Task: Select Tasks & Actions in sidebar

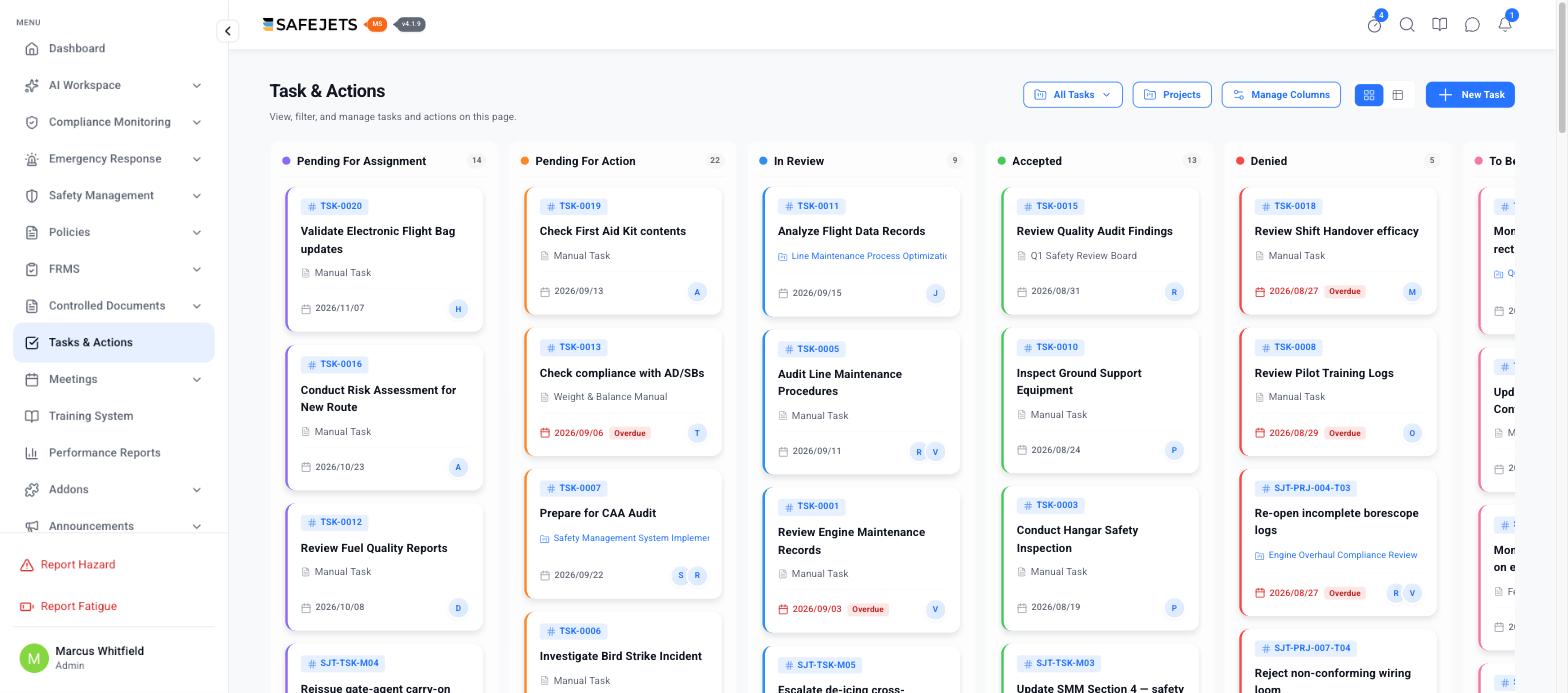Action: [x=114, y=343]
